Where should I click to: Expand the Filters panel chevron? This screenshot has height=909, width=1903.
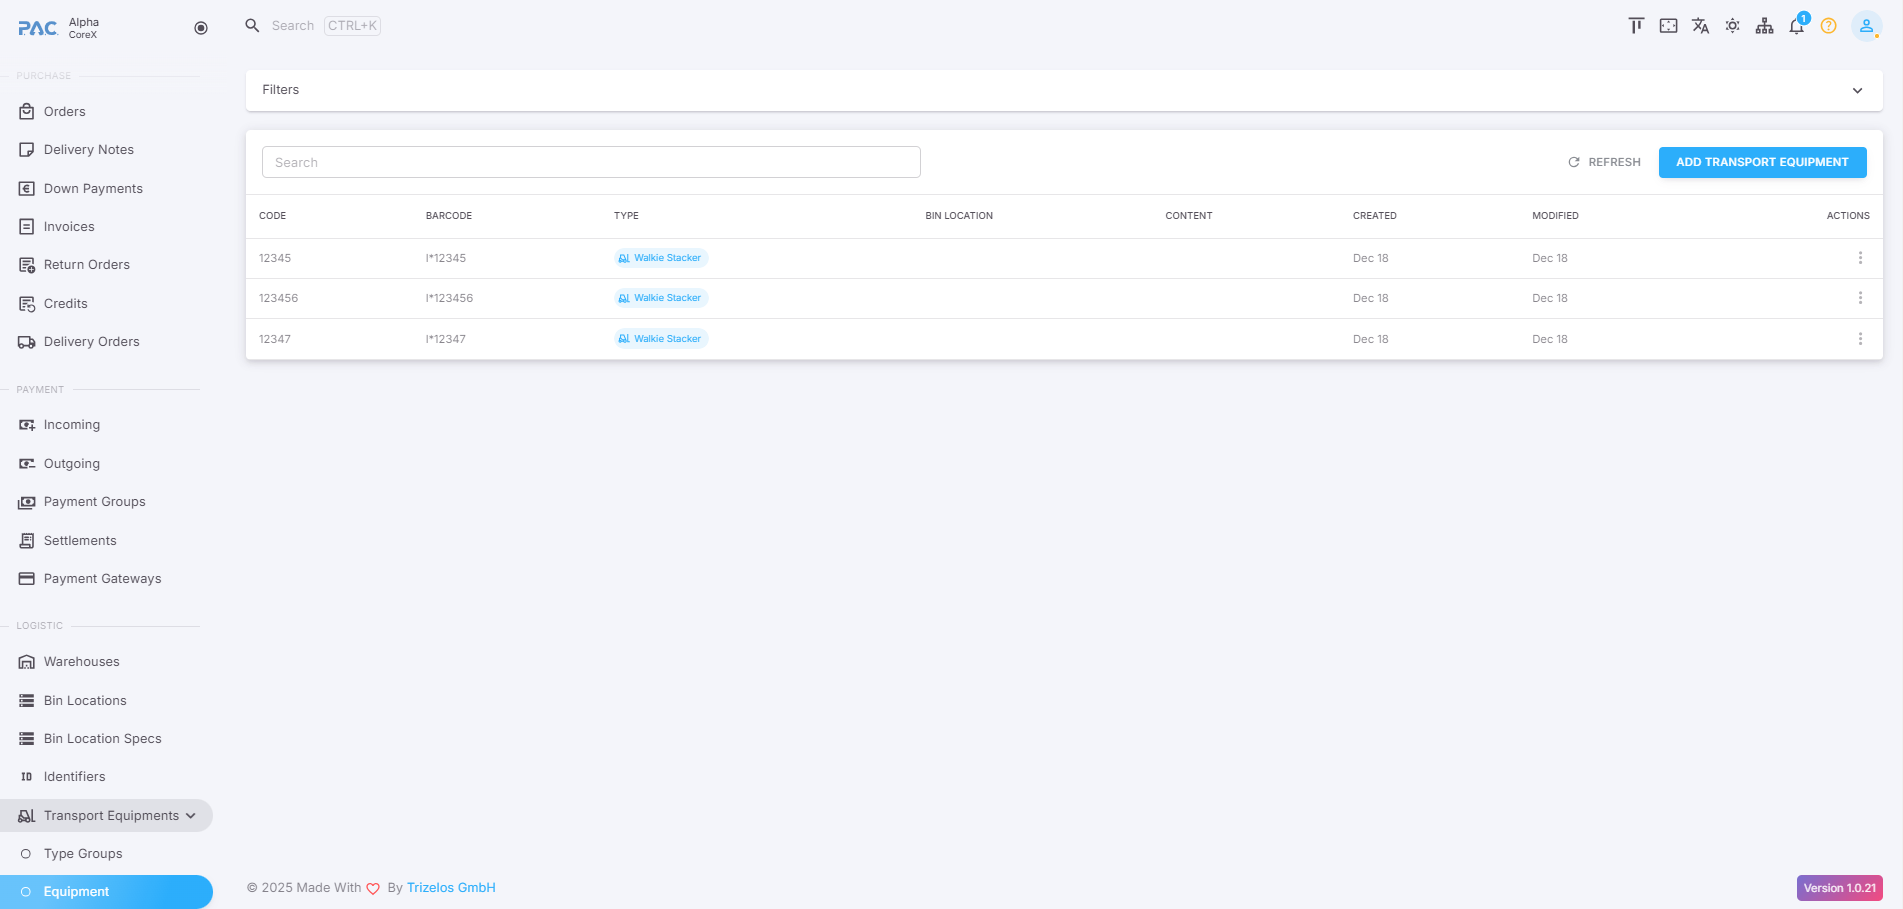pyautogui.click(x=1857, y=90)
